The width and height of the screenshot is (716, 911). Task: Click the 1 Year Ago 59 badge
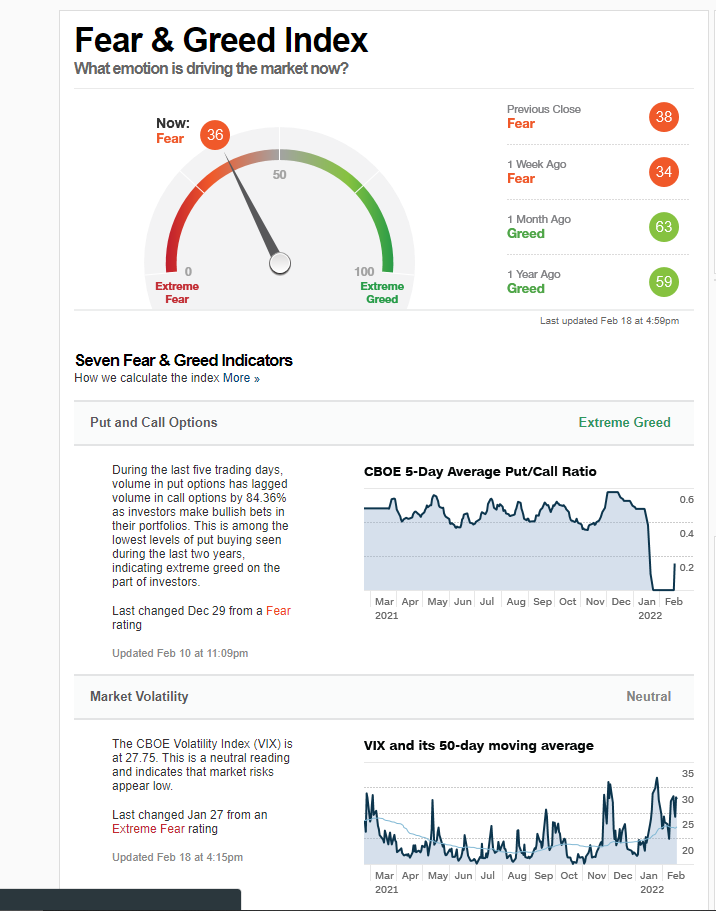(663, 282)
